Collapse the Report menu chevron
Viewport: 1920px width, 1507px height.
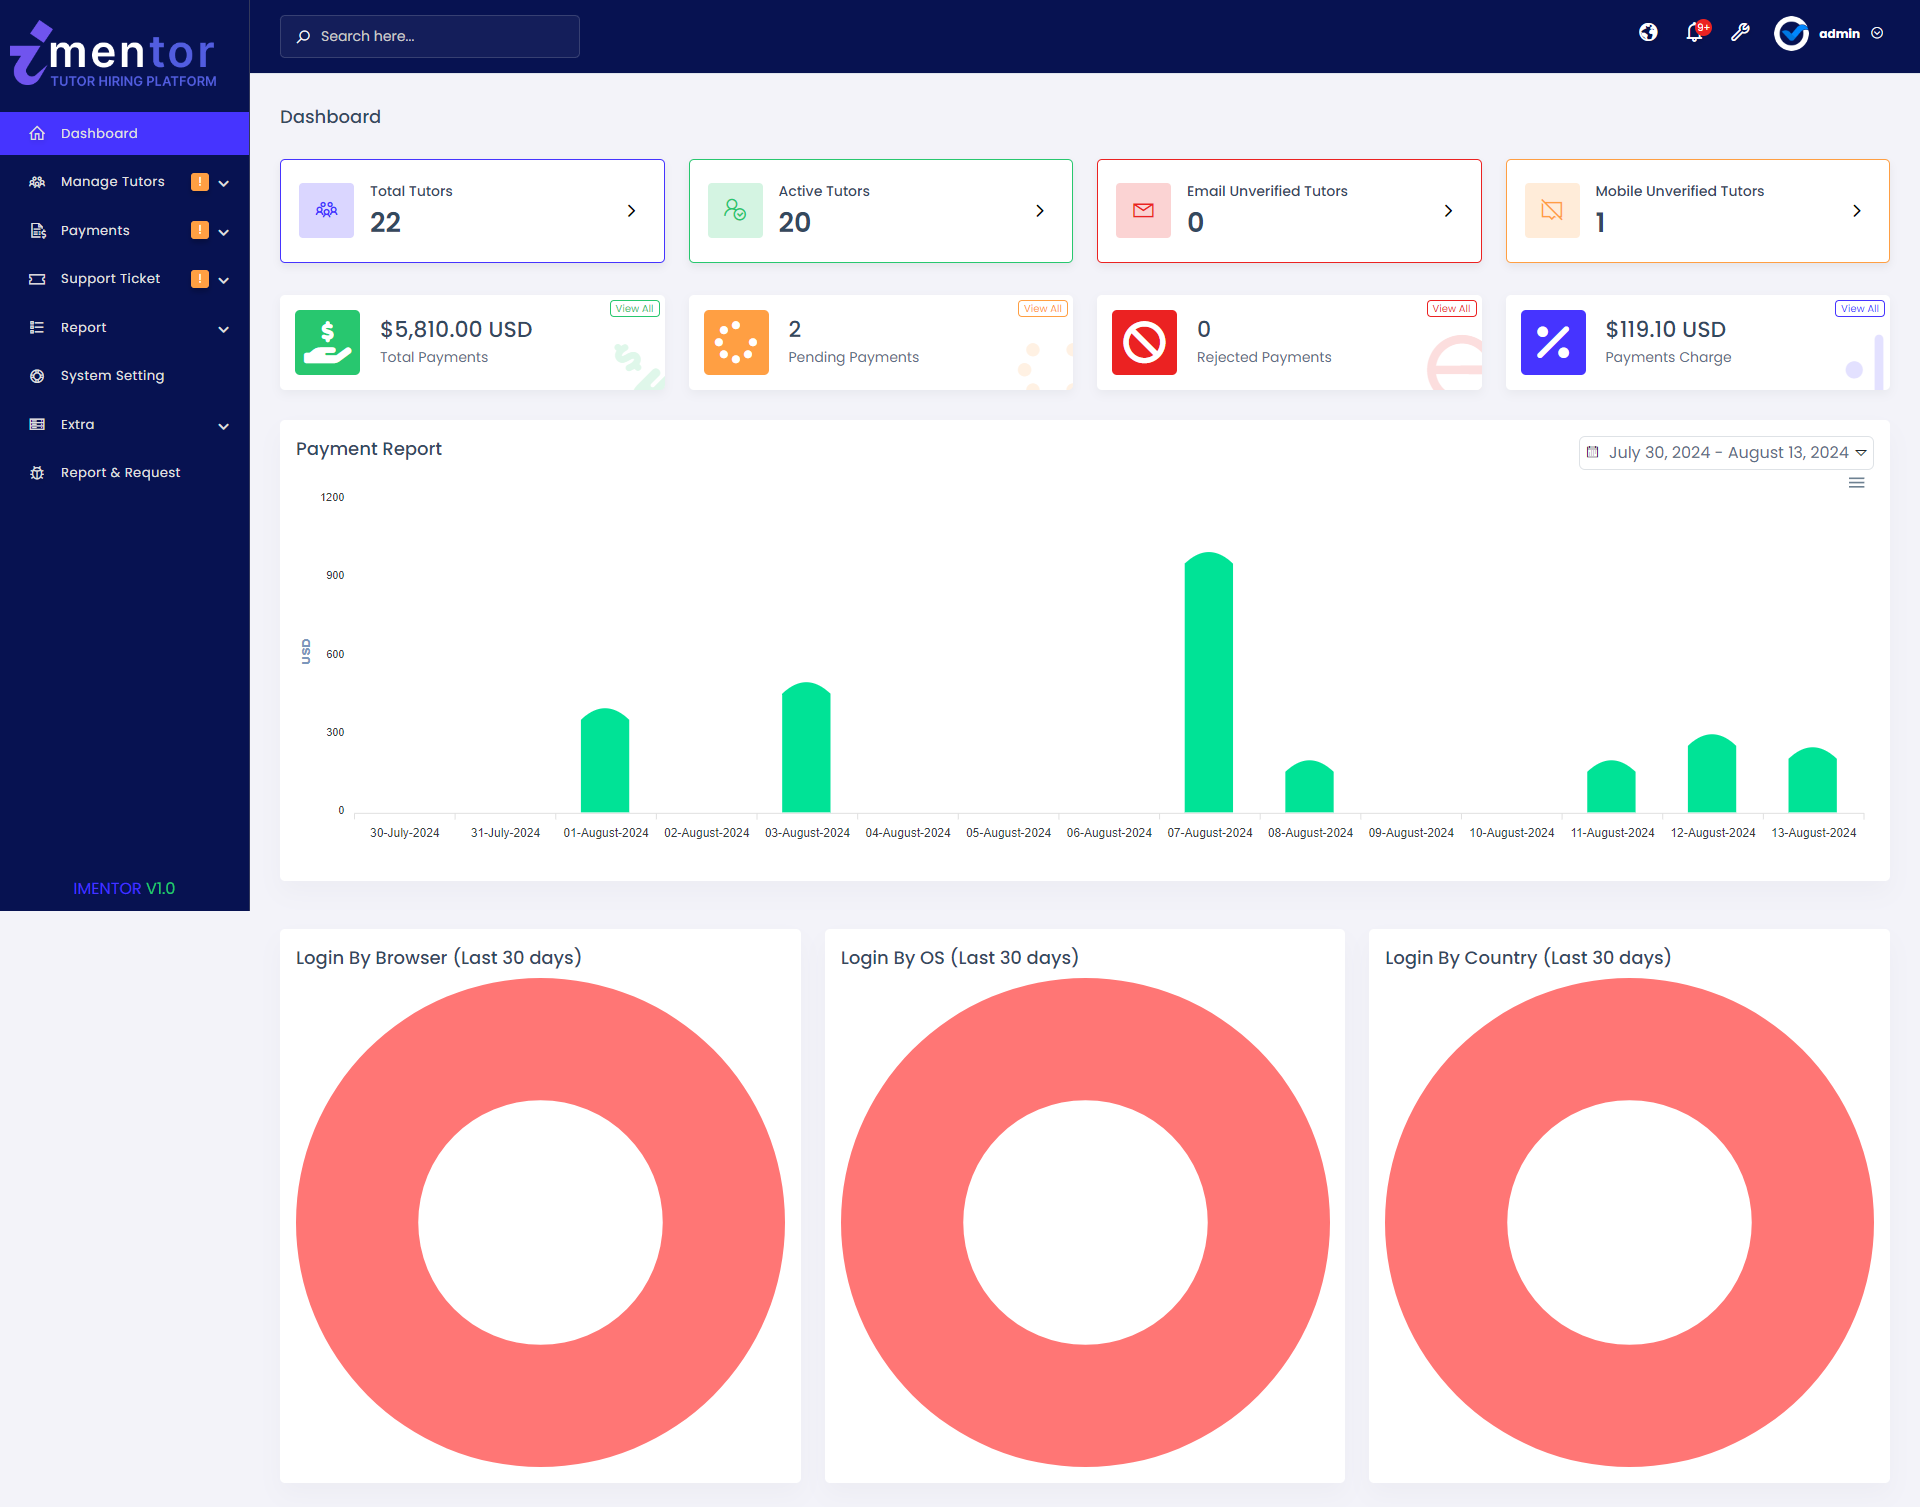point(224,328)
